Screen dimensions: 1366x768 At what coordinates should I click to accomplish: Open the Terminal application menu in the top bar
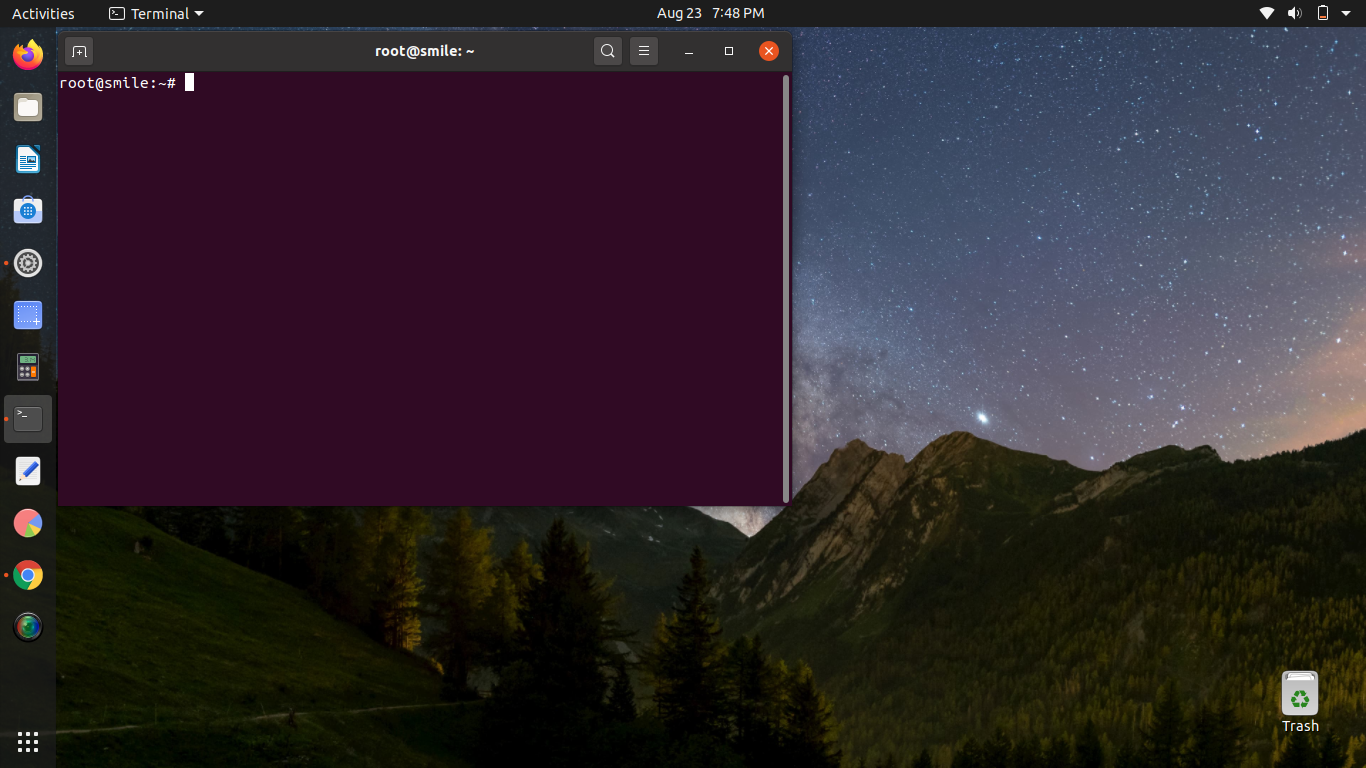point(155,13)
